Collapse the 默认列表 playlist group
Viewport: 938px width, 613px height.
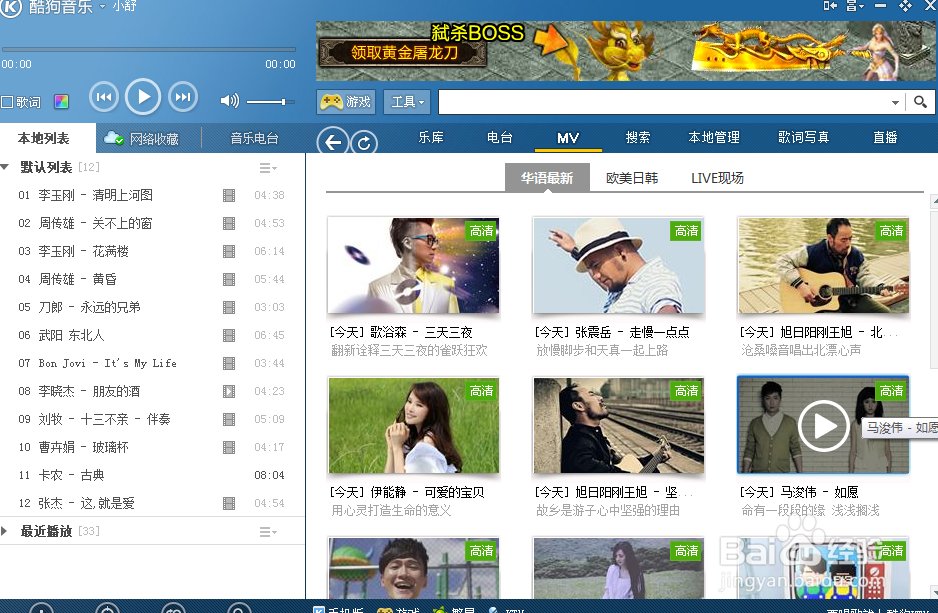pos(6,167)
